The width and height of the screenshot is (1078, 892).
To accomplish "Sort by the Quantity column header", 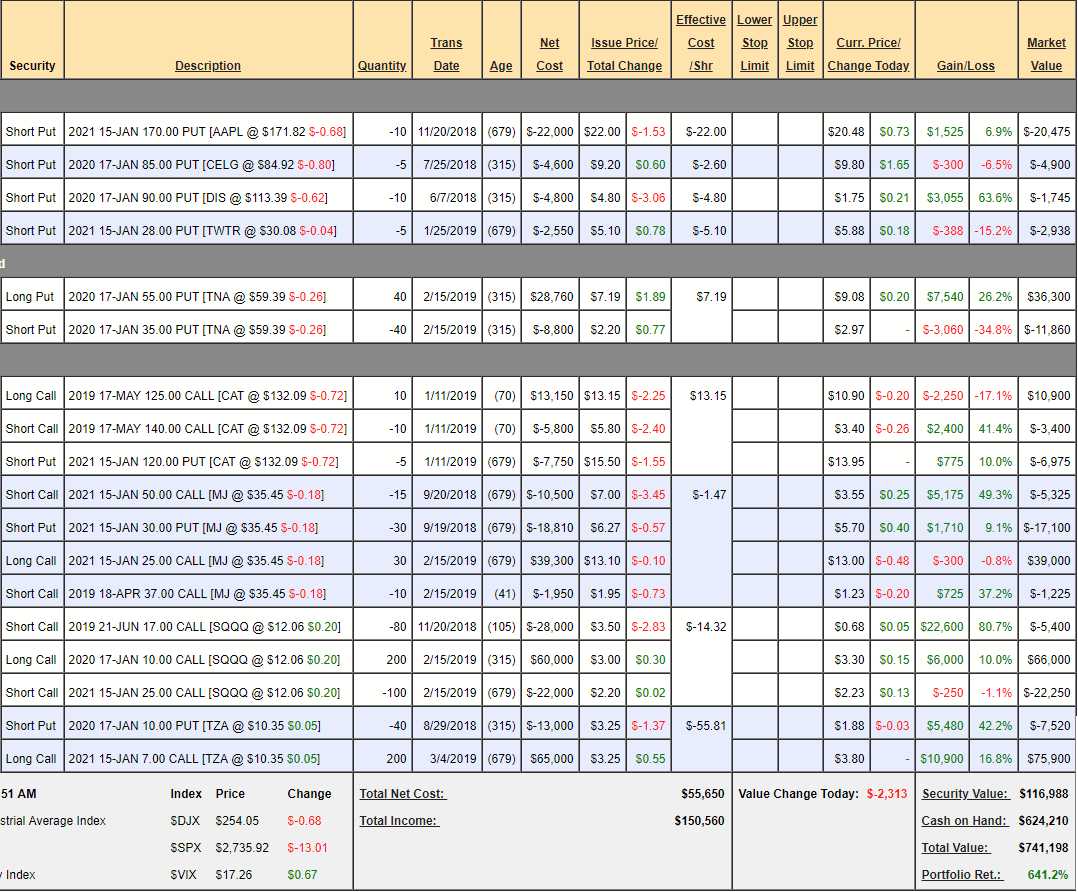I will pos(382,66).
